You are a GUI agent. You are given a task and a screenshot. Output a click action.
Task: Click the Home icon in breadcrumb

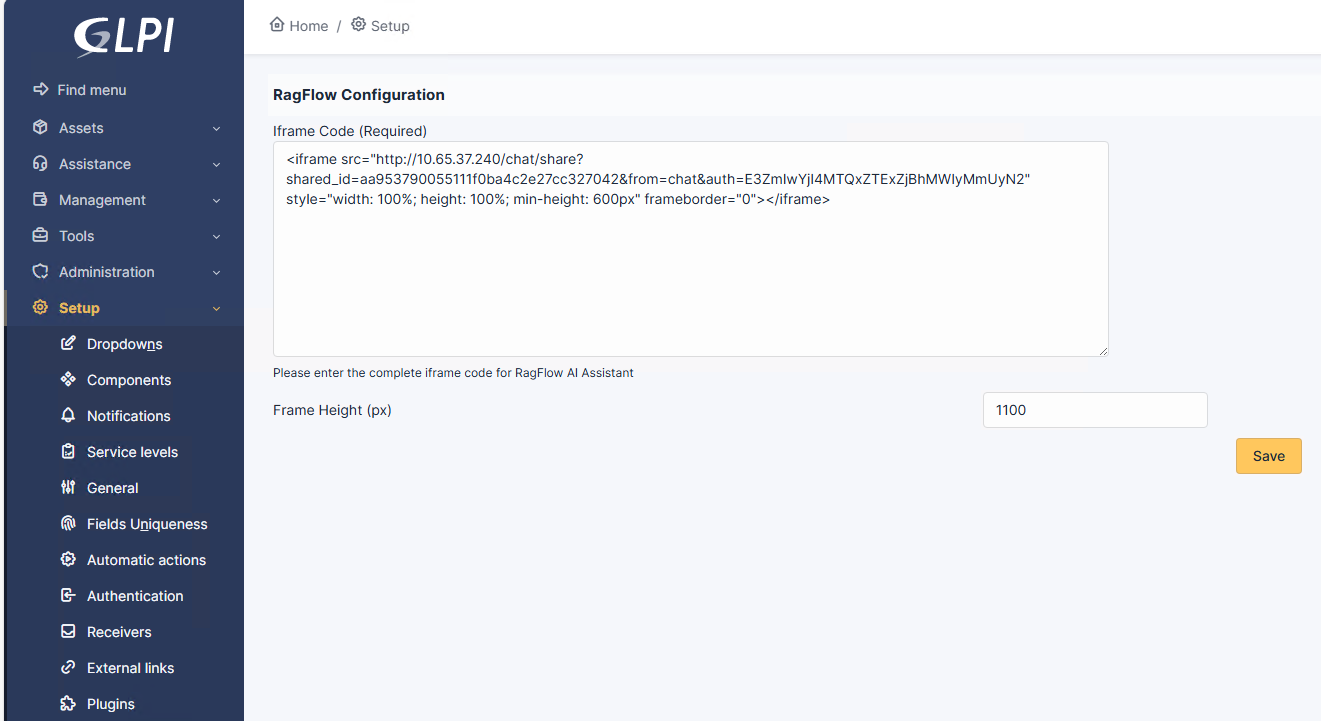pyautogui.click(x=277, y=25)
